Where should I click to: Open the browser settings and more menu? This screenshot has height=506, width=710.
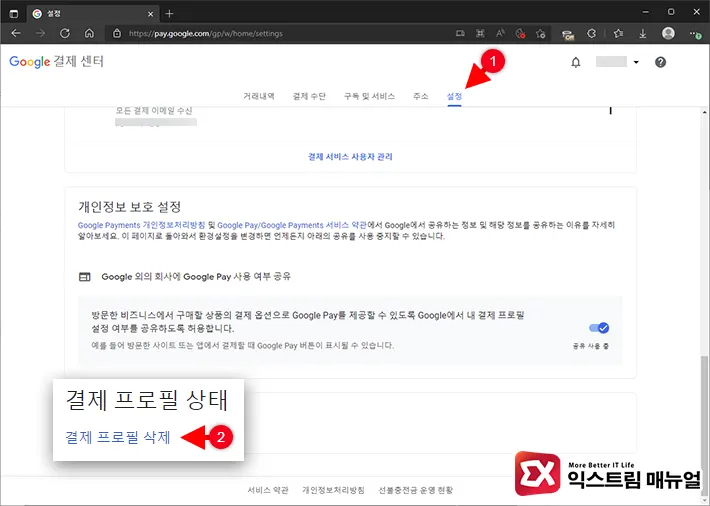(x=695, y=34)
